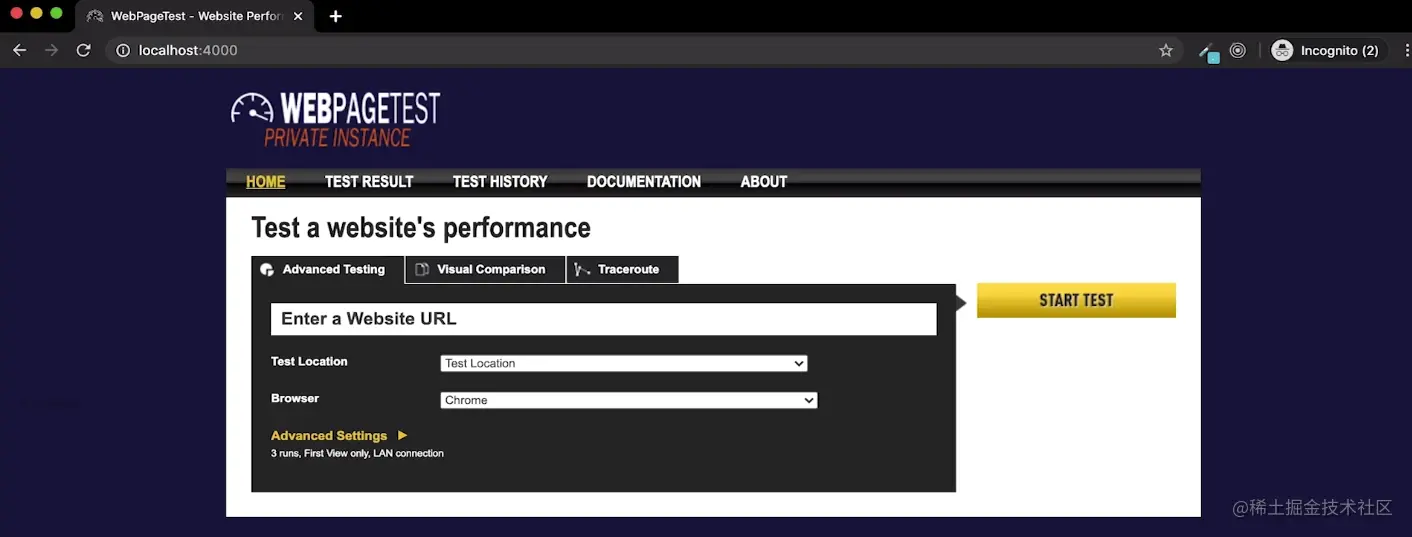Open the TEST RESULT navigation item
Viewport: 1412px width, 537px height.
[x=369, y=182]
